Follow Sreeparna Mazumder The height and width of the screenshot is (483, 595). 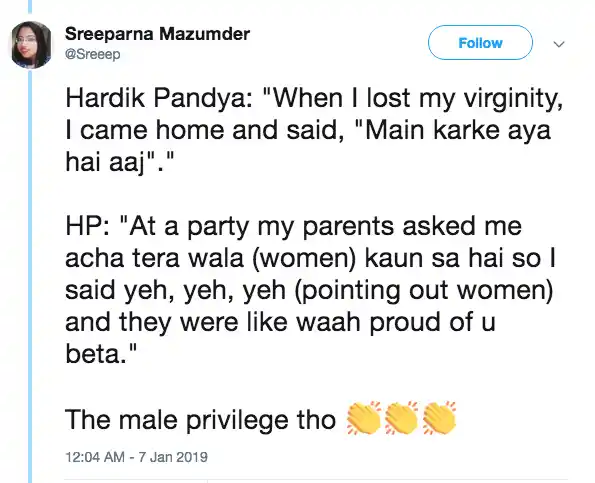coord(480,42)
